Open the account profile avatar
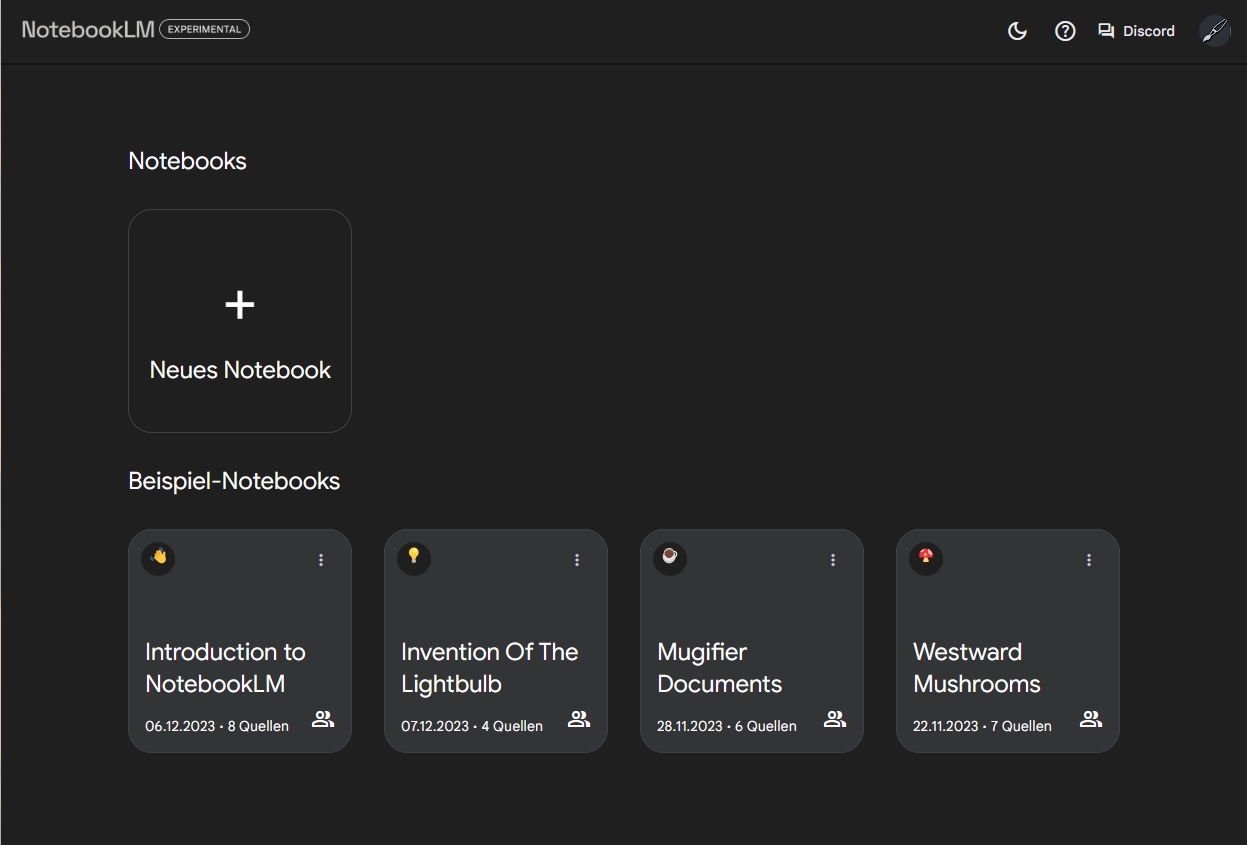Viewport: 1247px width, 845px height. coord(1215,31)
